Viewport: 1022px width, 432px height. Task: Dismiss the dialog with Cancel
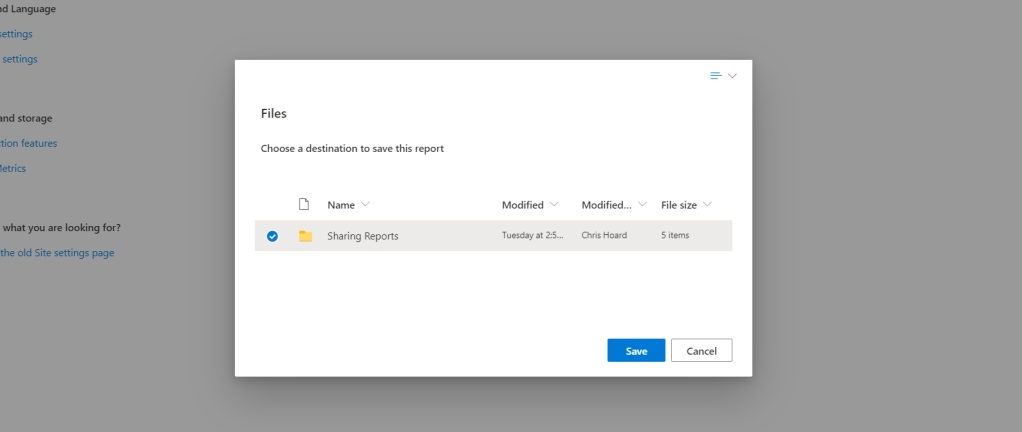[701, 351]
